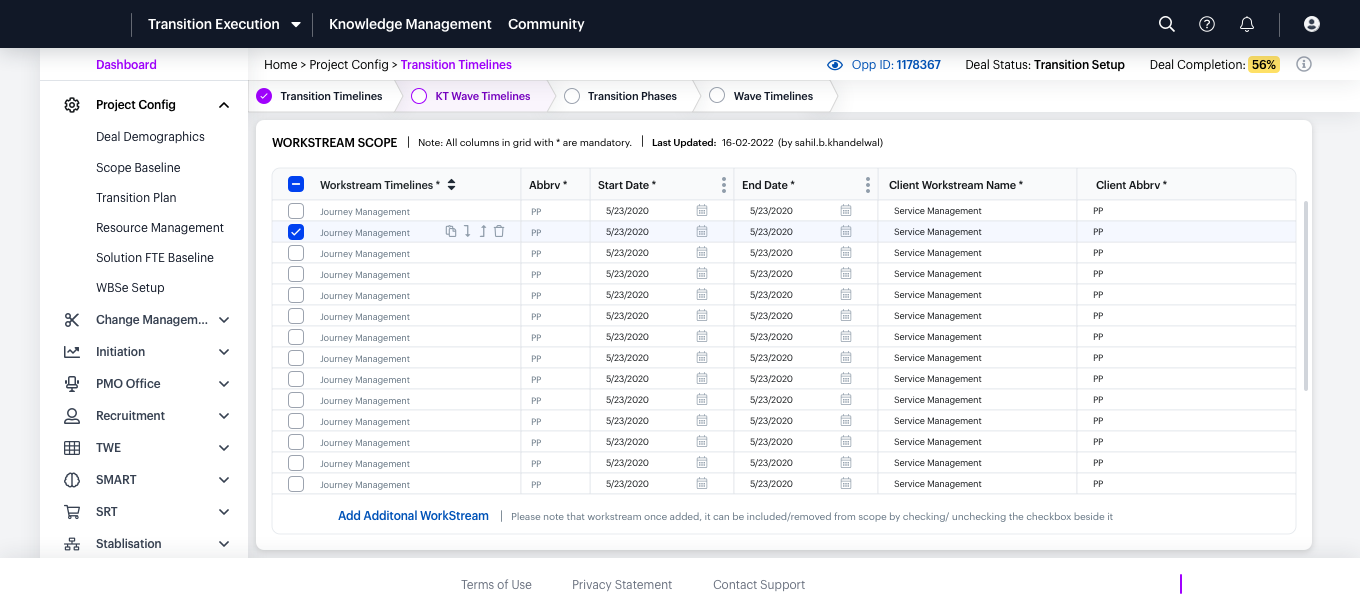Open Deal Demographics in the sidebar
Viewport: 1360px width, 606px height.
(x=150, y=137)
